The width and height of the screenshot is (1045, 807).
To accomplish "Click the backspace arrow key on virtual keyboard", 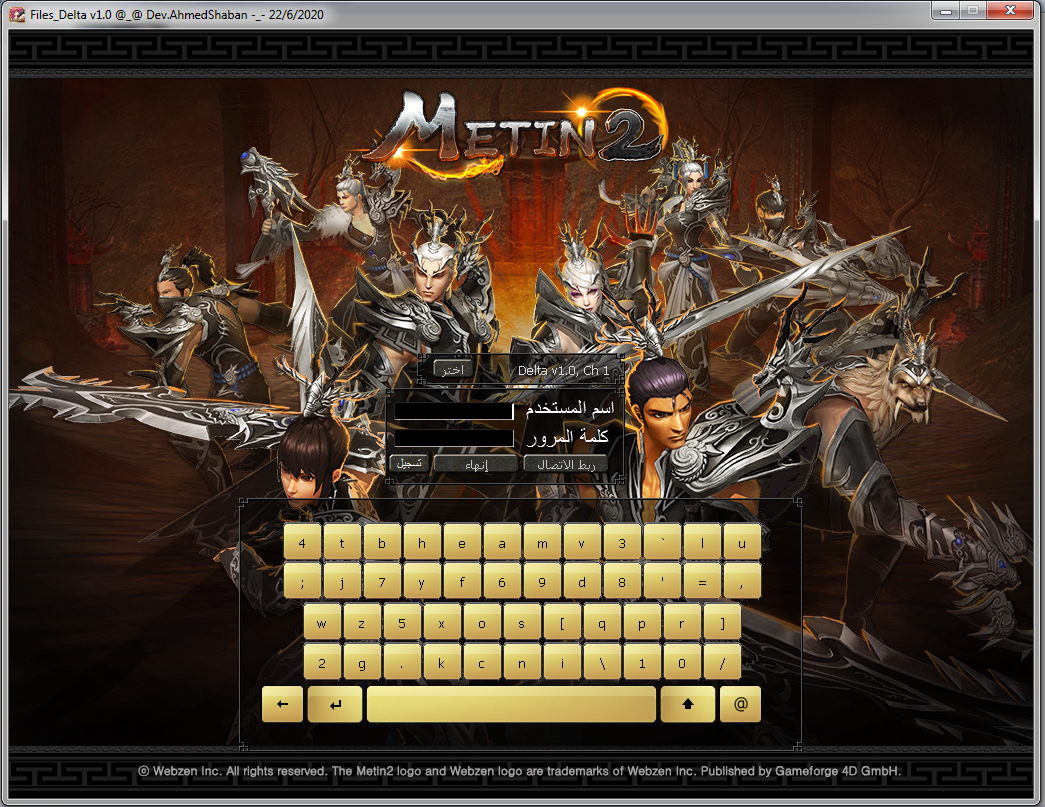I will [283, 704].
